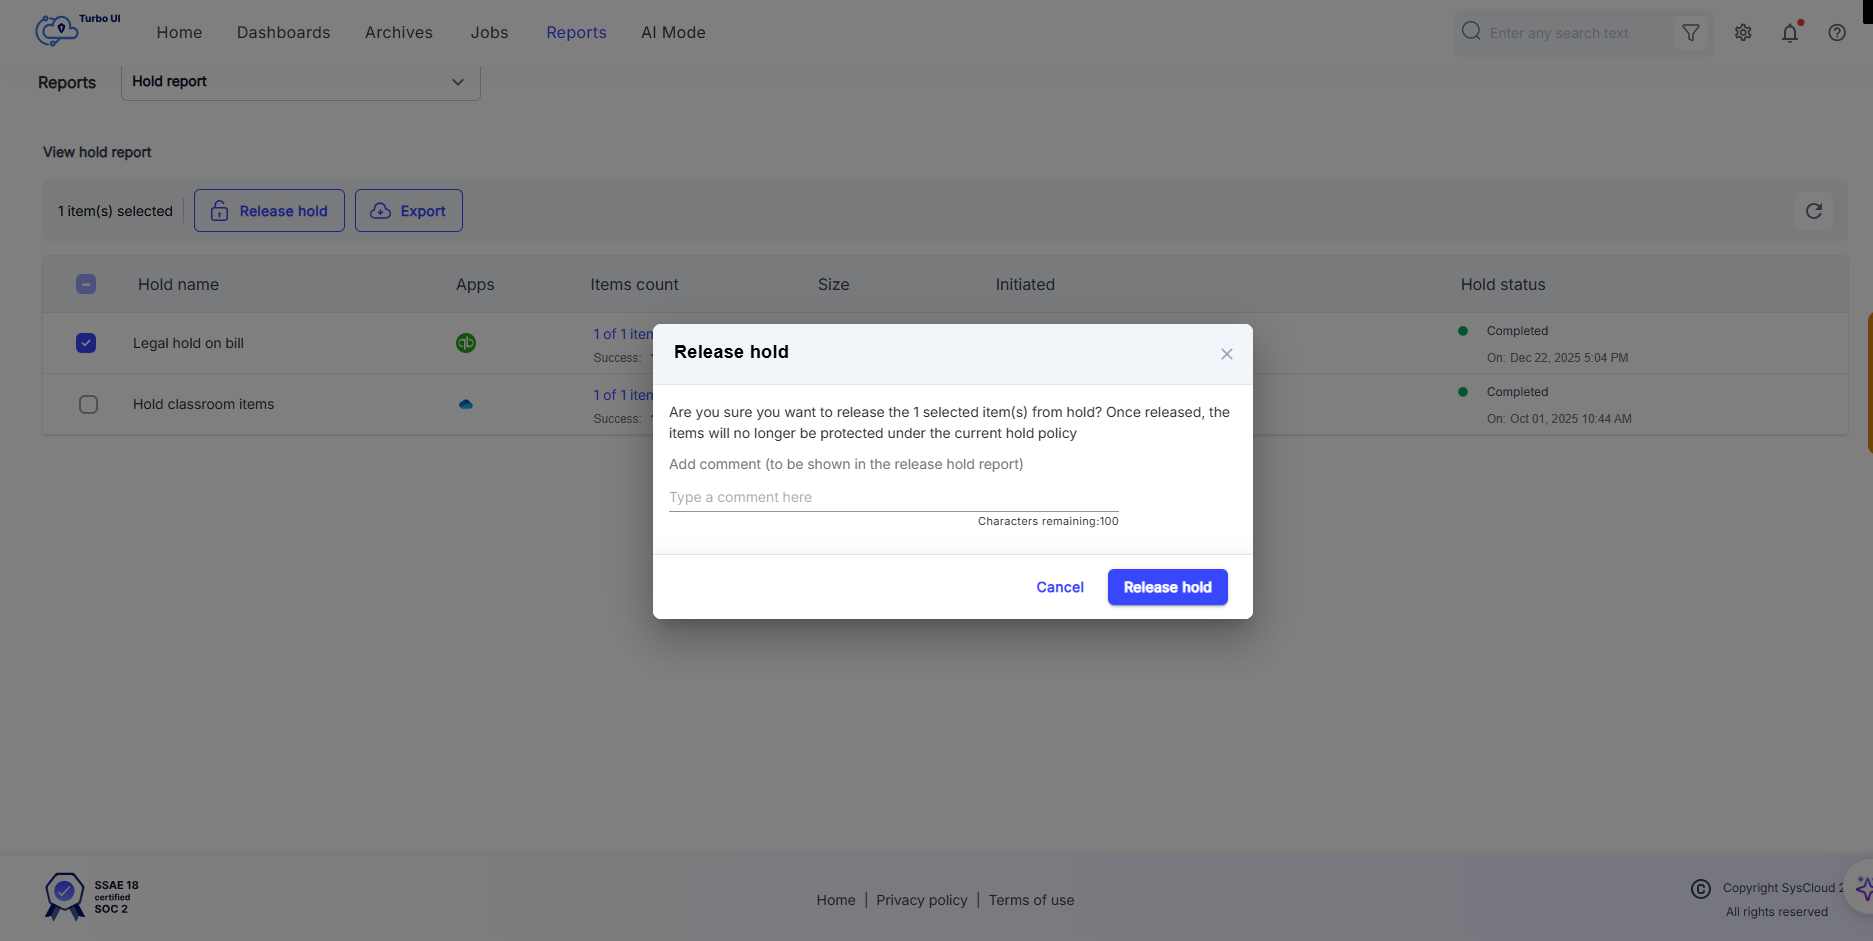Image resolution: width=1873 pixels, height=941 pixels.
Task: Open Privacy policy link
Action: (x=922, y=900)
